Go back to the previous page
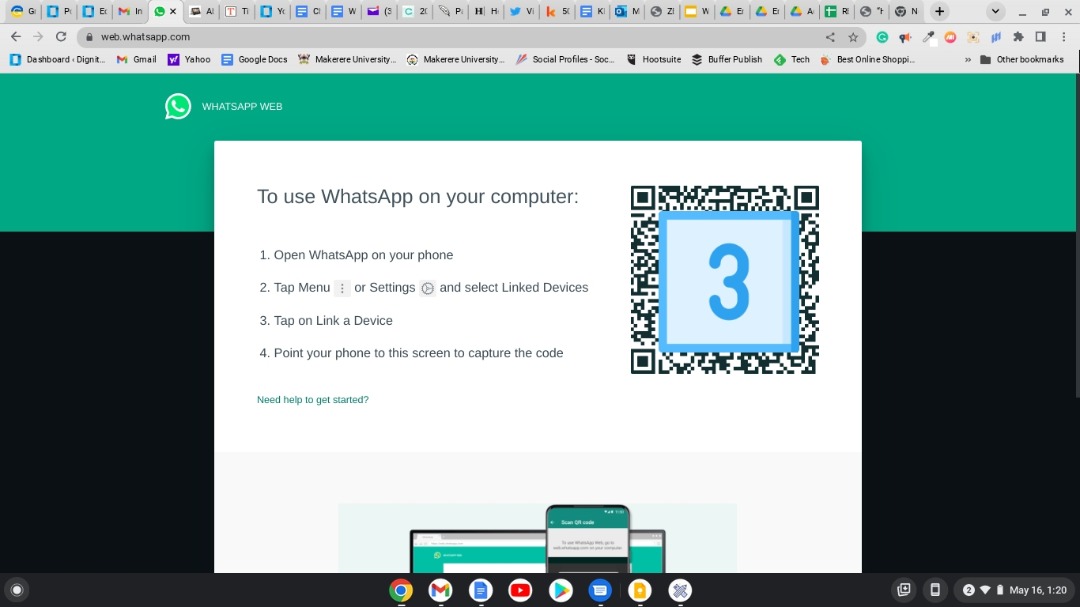The width and height of the screenshot is (1080, 607). [x=16, y=37]
